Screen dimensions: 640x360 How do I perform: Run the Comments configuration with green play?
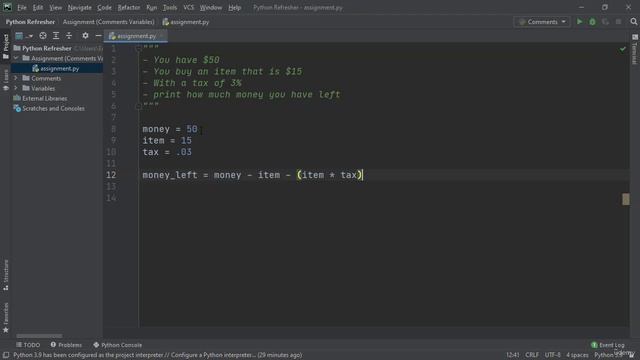click(579, 22)
